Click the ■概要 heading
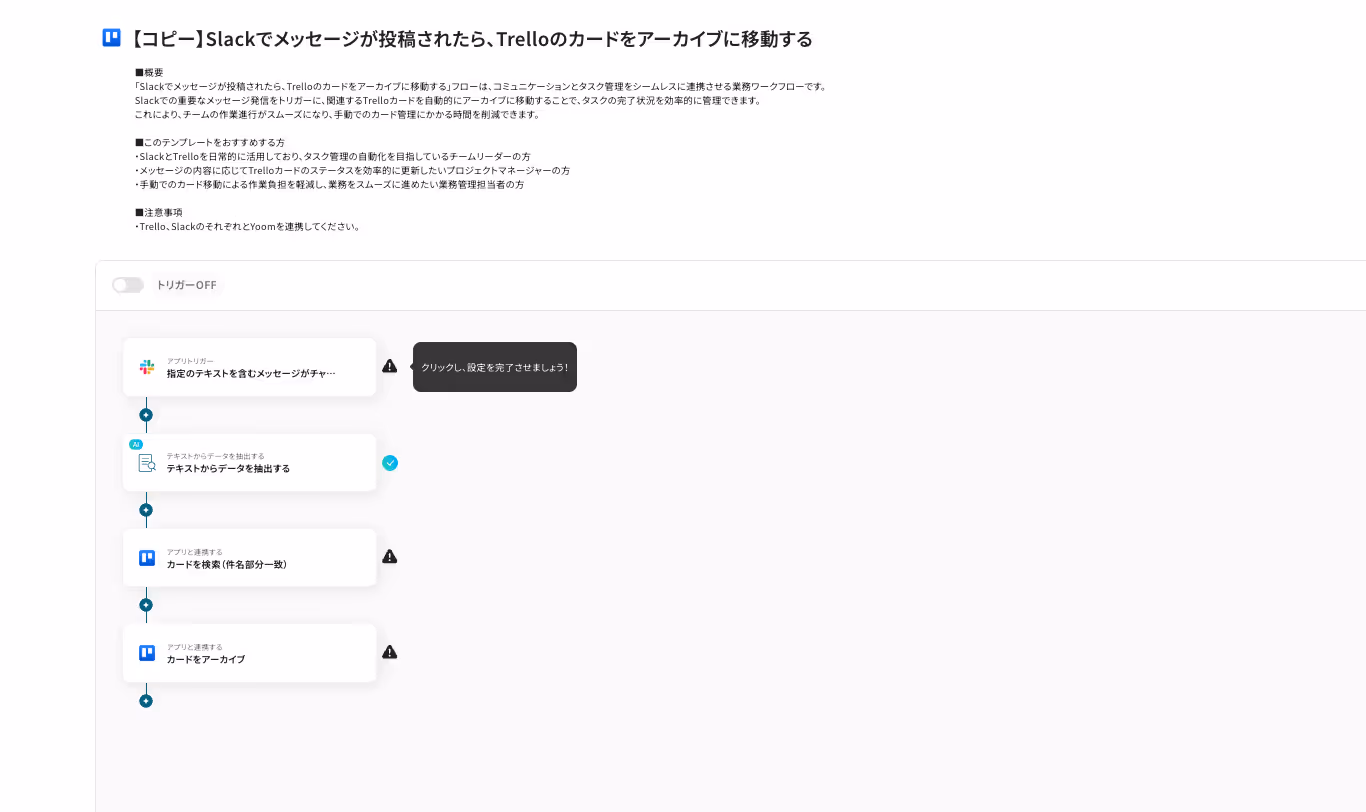This screenshot has height=812, width=1366. coord(149,72)
